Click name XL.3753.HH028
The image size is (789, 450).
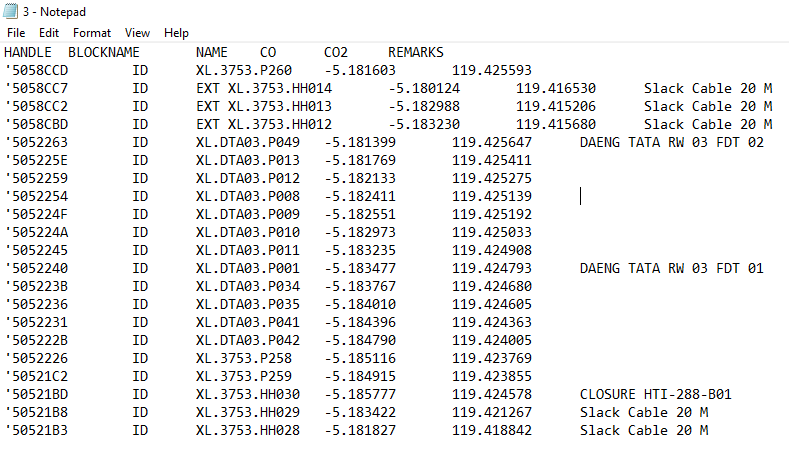coord(248,430)
